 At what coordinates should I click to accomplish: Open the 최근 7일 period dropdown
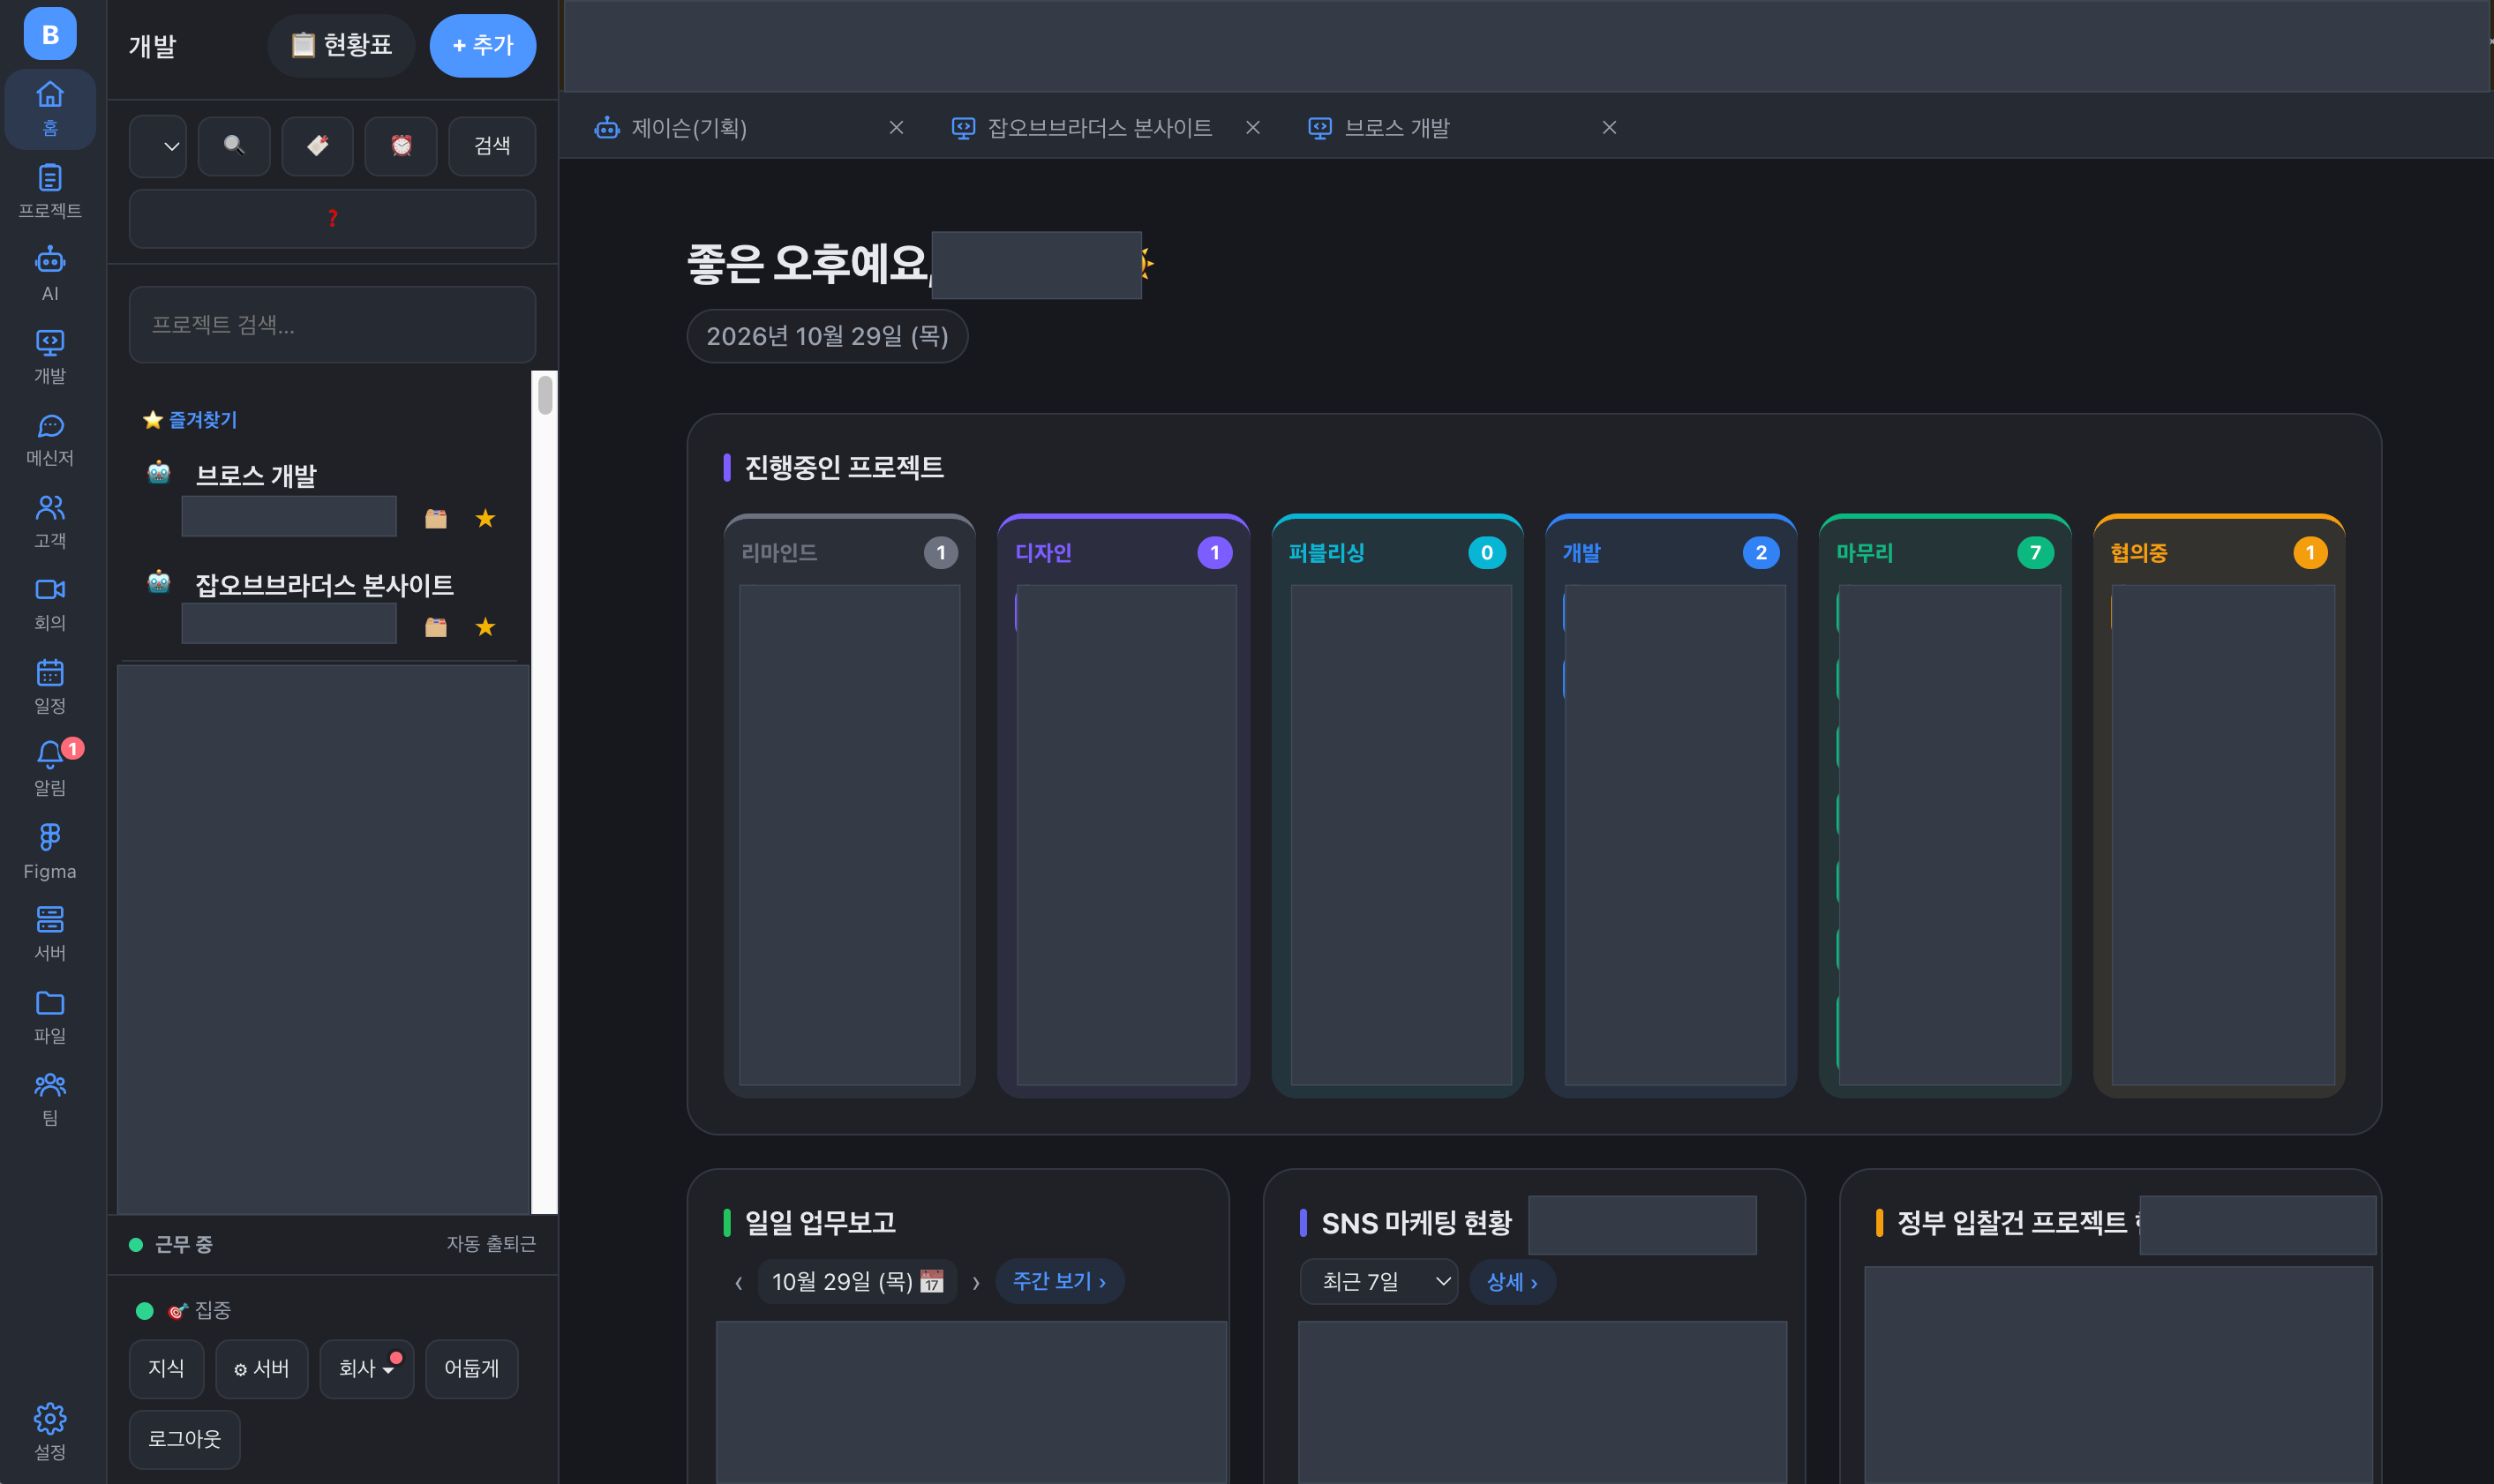click(x=1378, y=1281)
